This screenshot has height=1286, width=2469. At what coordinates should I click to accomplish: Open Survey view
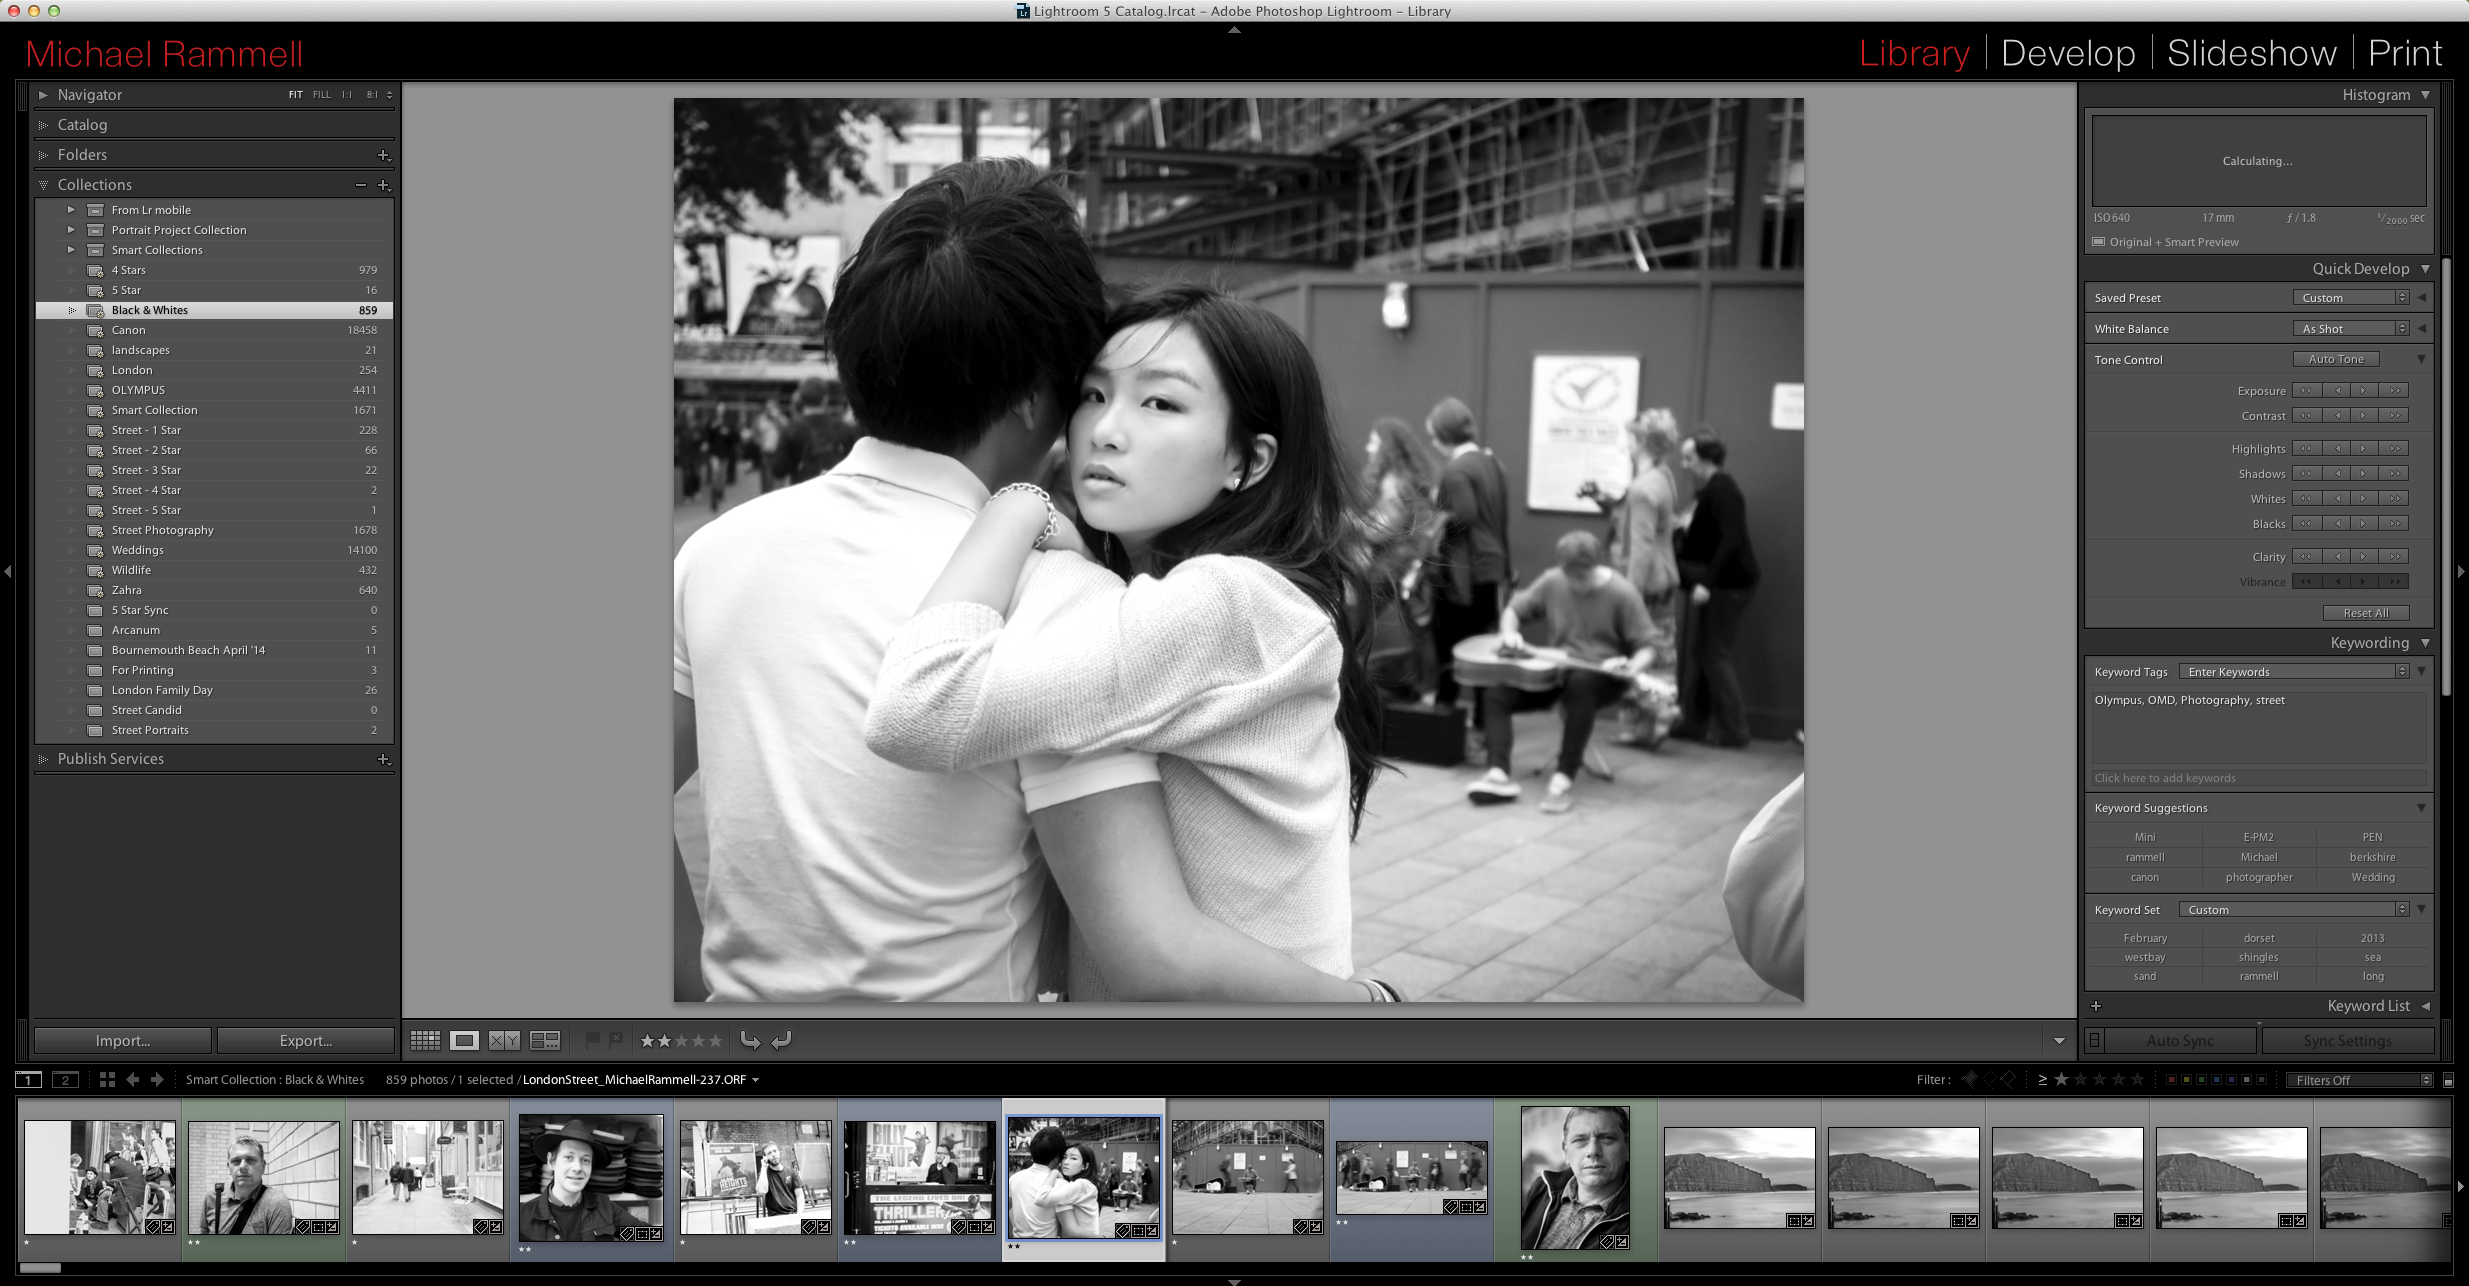coord(545,1040)
